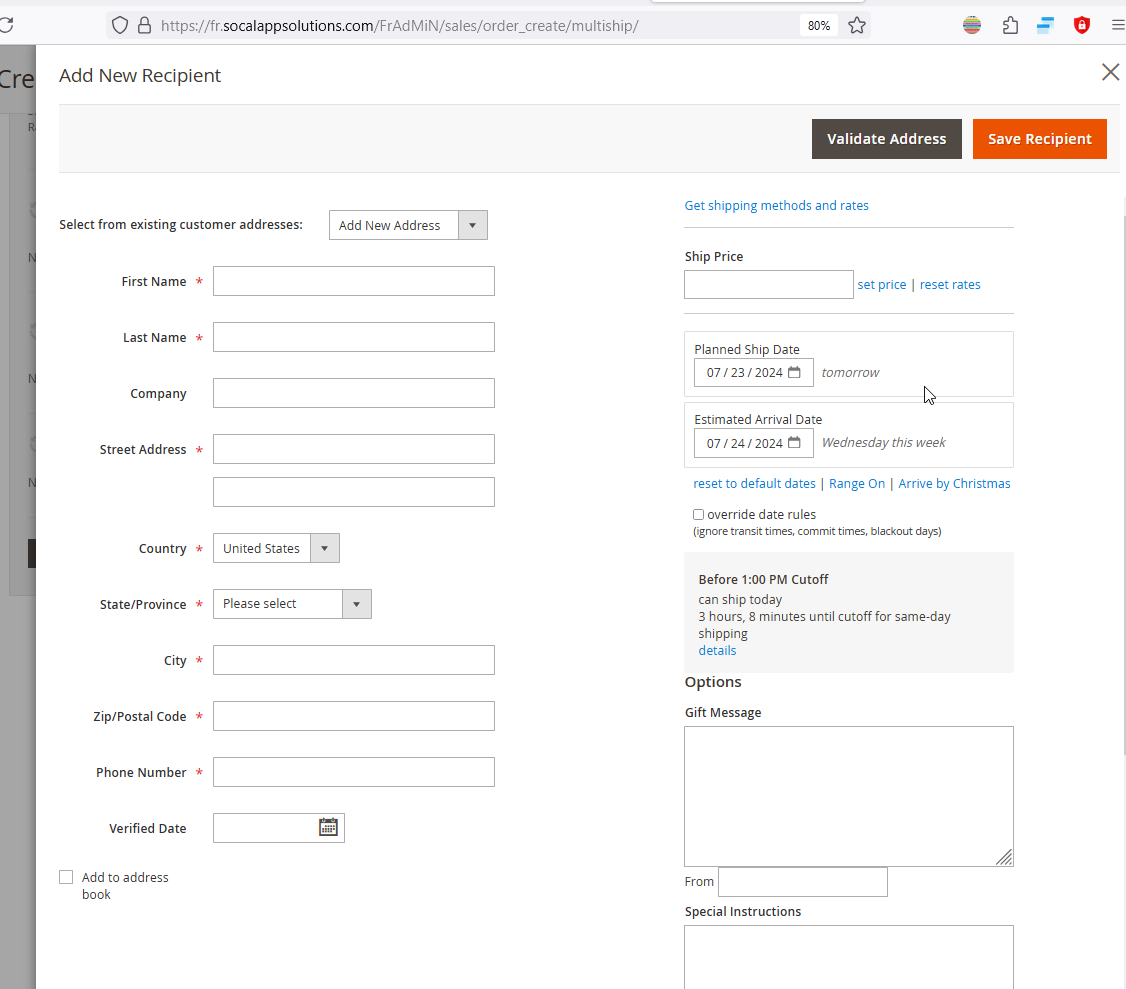Bookmark page with the star icon
The height and width of the screenshot is (989, 1126).
857,26
